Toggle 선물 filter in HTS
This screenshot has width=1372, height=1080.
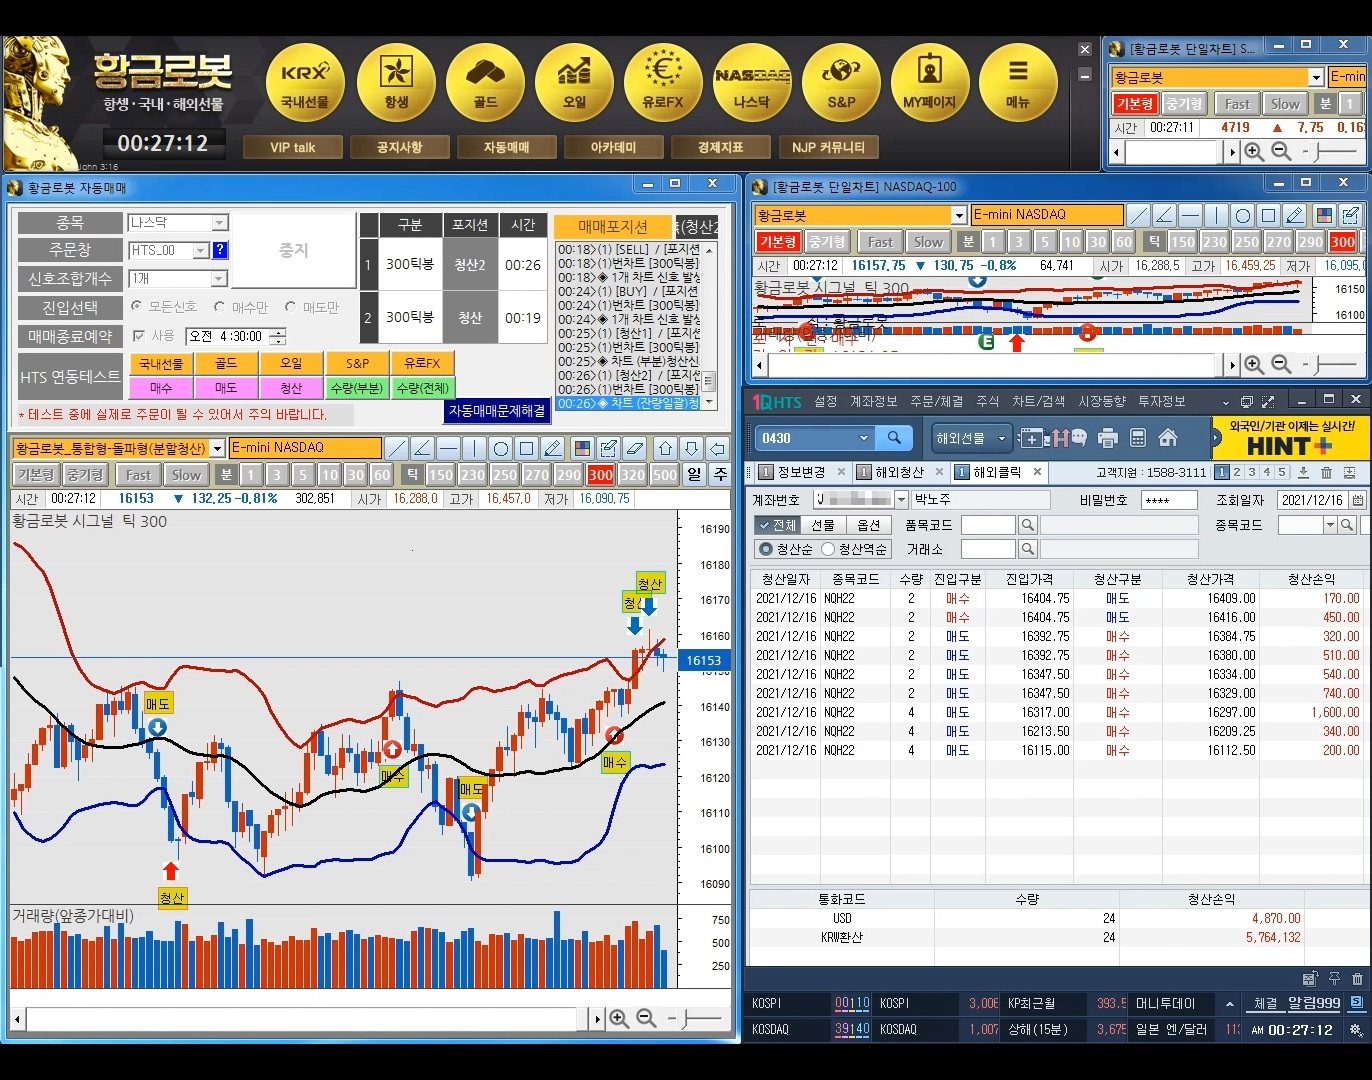tap(822, 525)
